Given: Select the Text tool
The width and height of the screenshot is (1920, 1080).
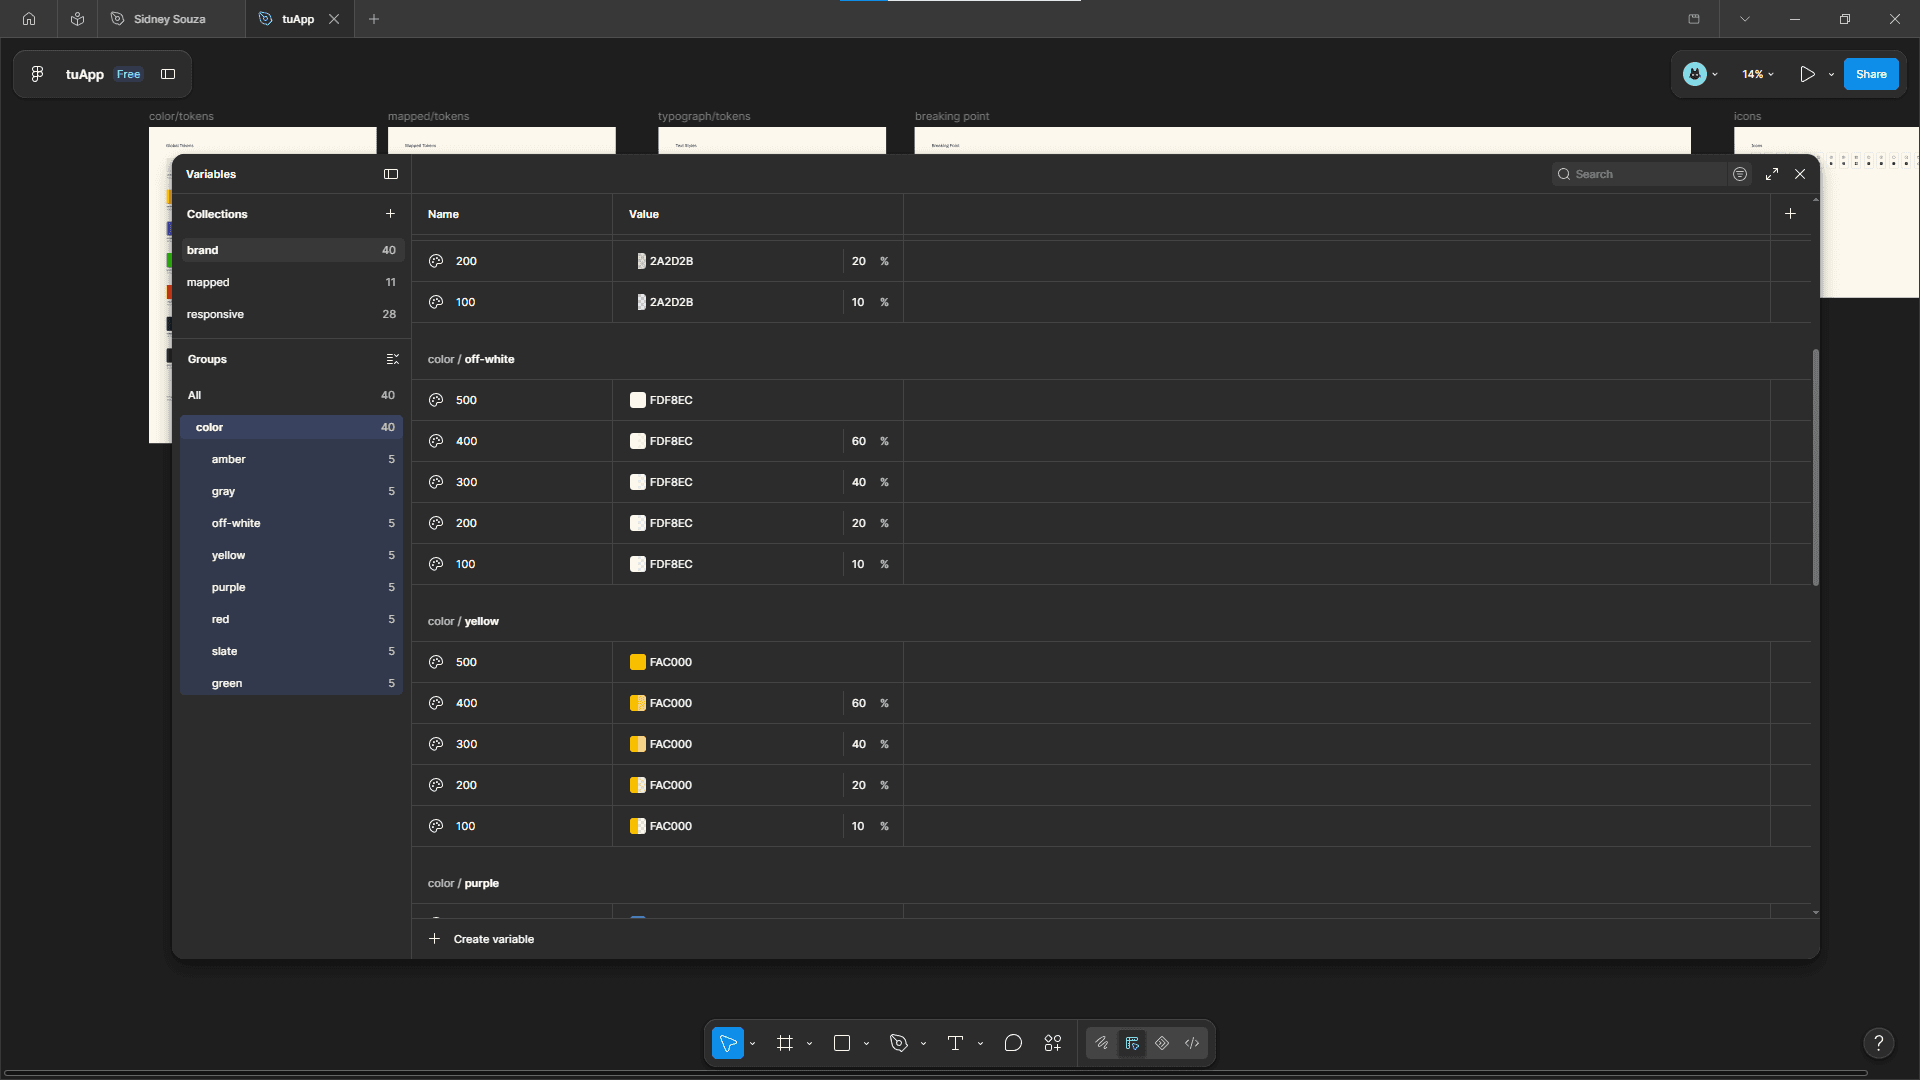Looking at the screenshot, I should point(955,1043).
